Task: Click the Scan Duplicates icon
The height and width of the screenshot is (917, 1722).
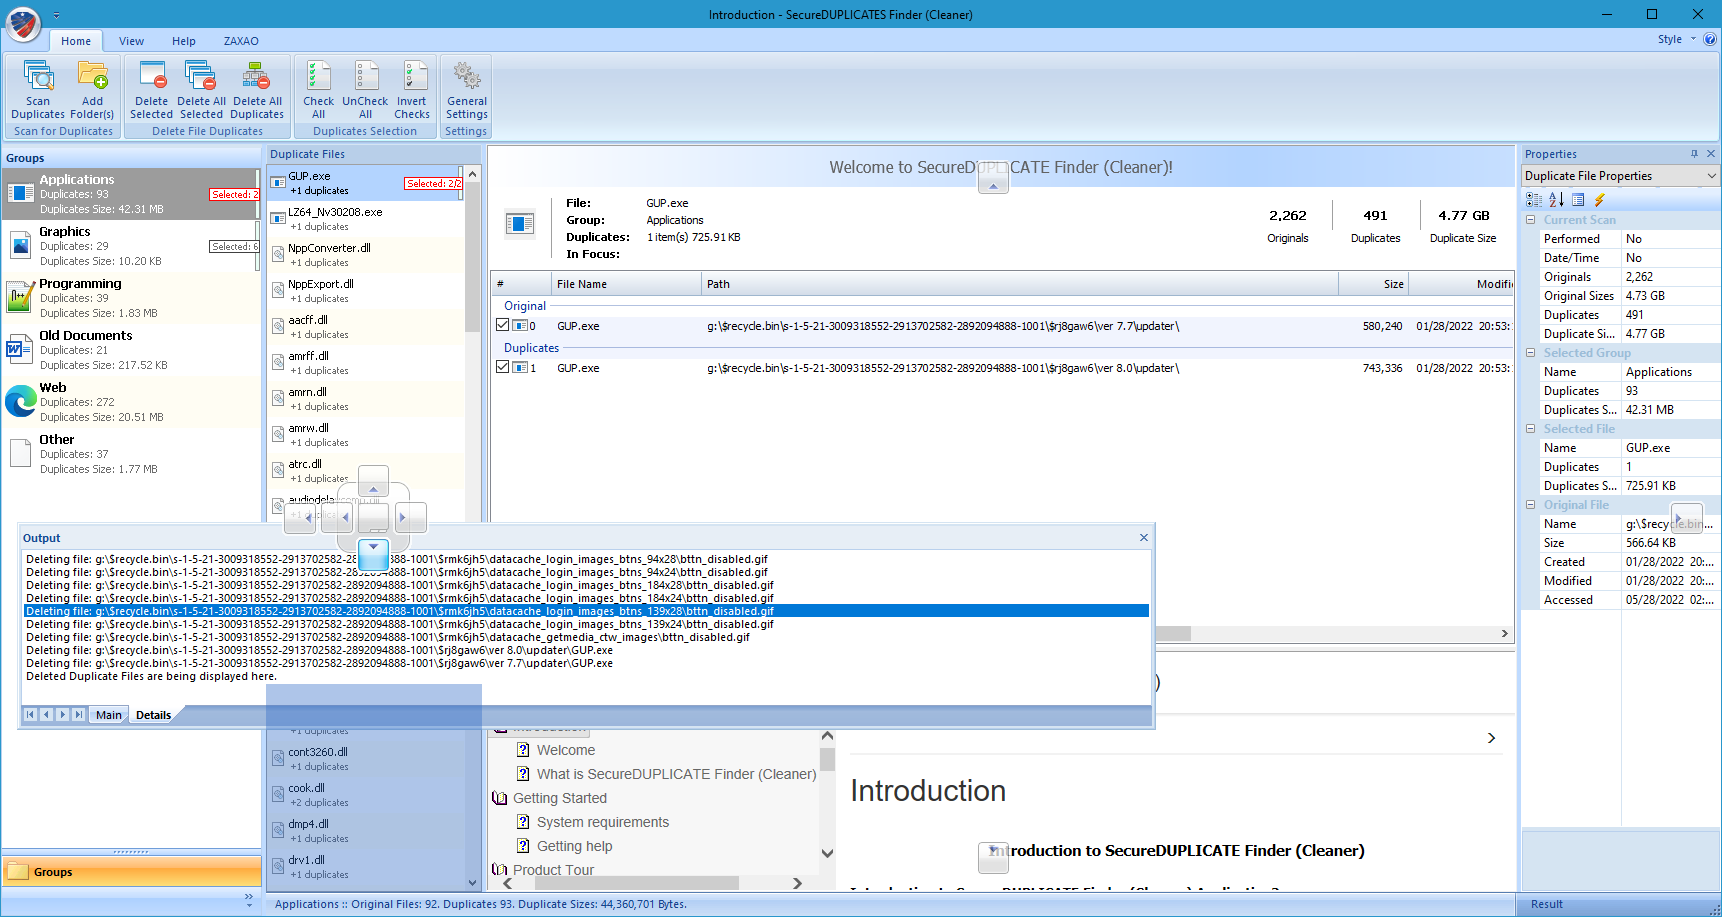Action: [38, 76]
